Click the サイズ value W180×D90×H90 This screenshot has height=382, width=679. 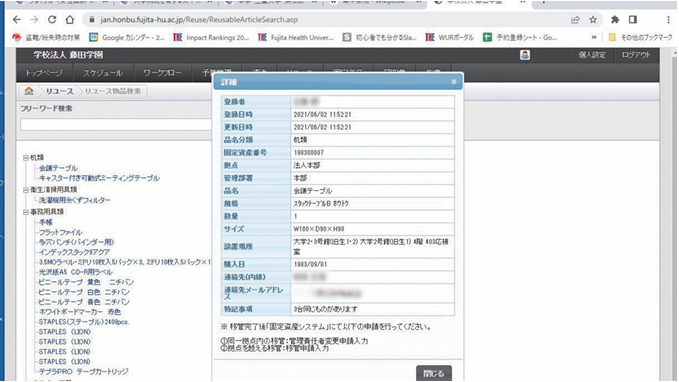click(319, 229)
